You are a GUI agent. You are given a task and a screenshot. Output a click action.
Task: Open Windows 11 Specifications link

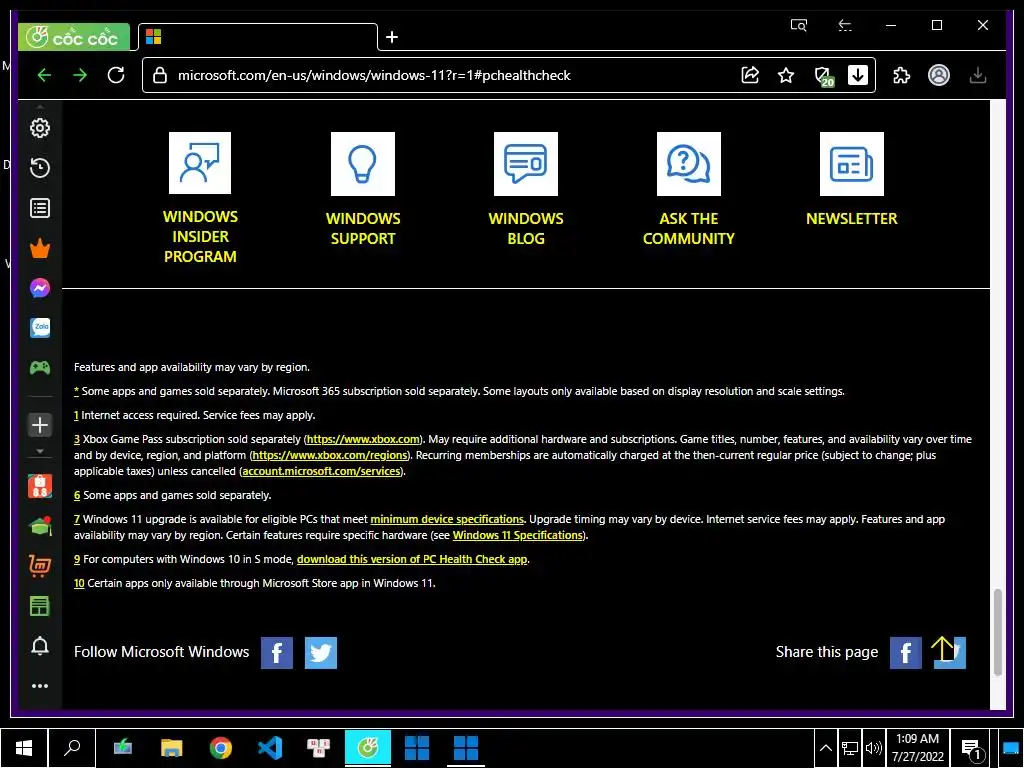[x=517, y=535]
